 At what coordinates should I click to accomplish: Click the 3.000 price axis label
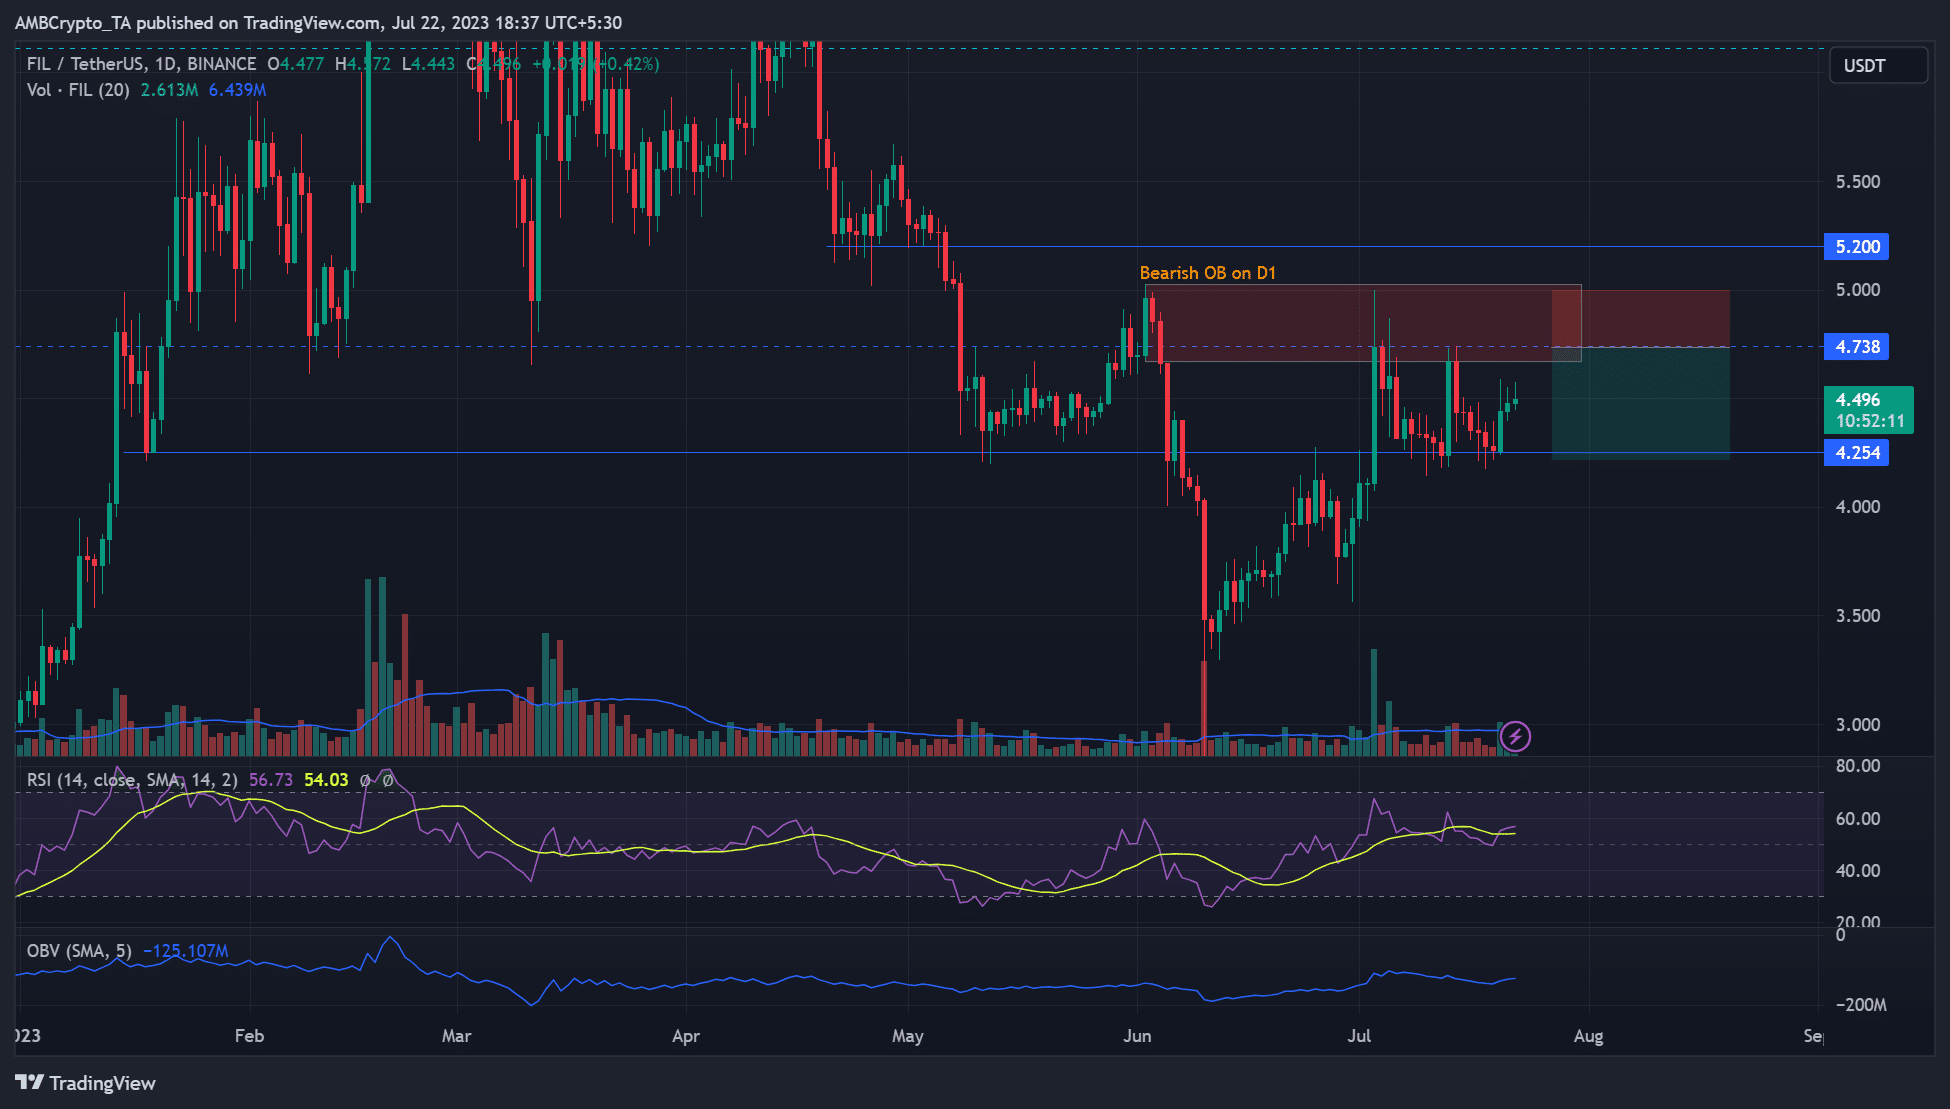pos(1858,725)
